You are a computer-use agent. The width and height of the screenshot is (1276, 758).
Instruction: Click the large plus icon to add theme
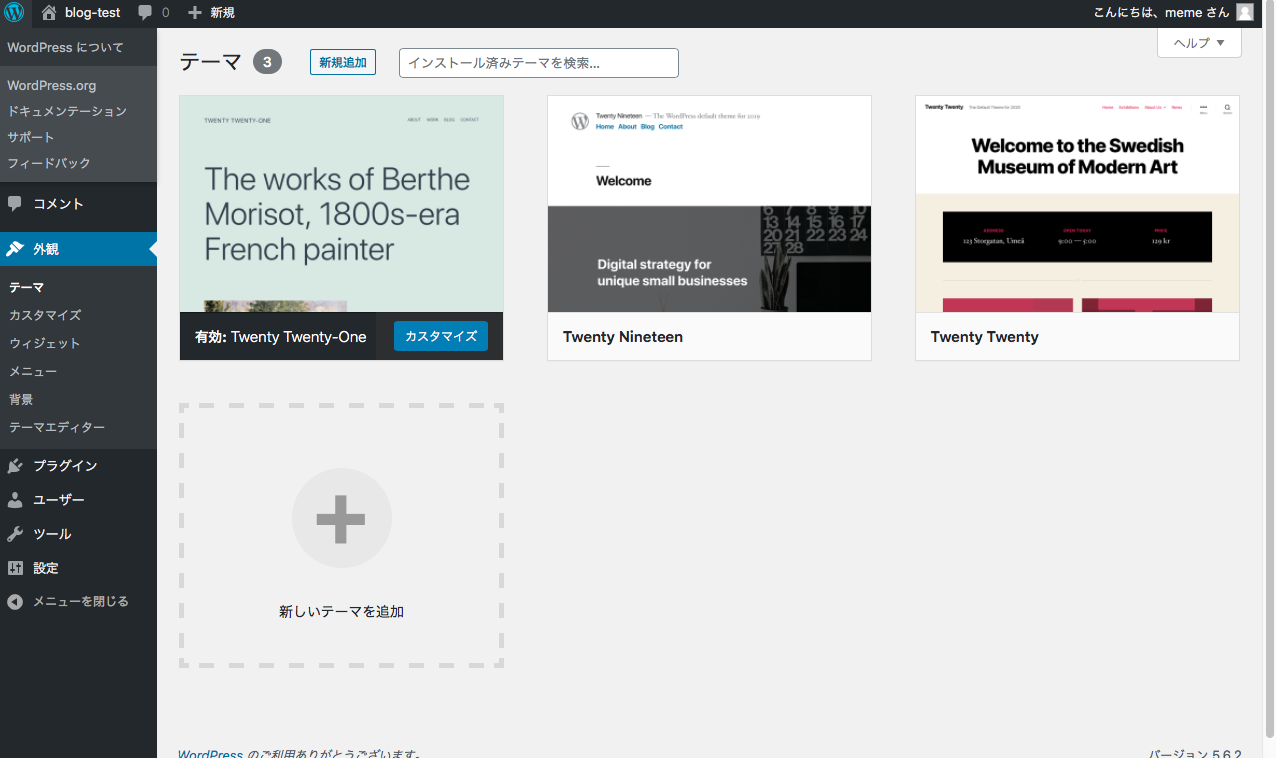coord(341,519)
